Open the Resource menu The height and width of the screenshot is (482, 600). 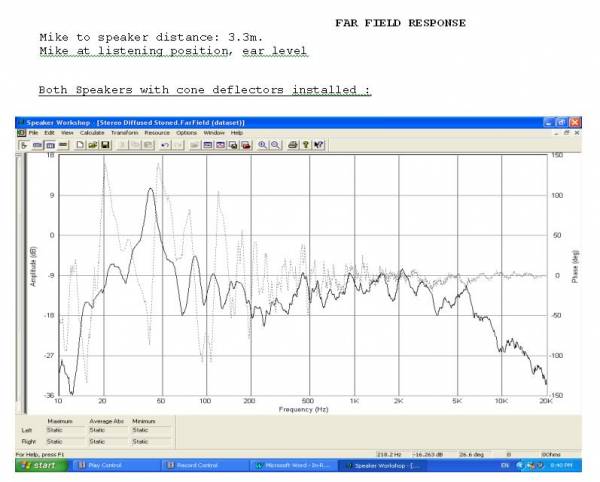click(x=157, y=133)
